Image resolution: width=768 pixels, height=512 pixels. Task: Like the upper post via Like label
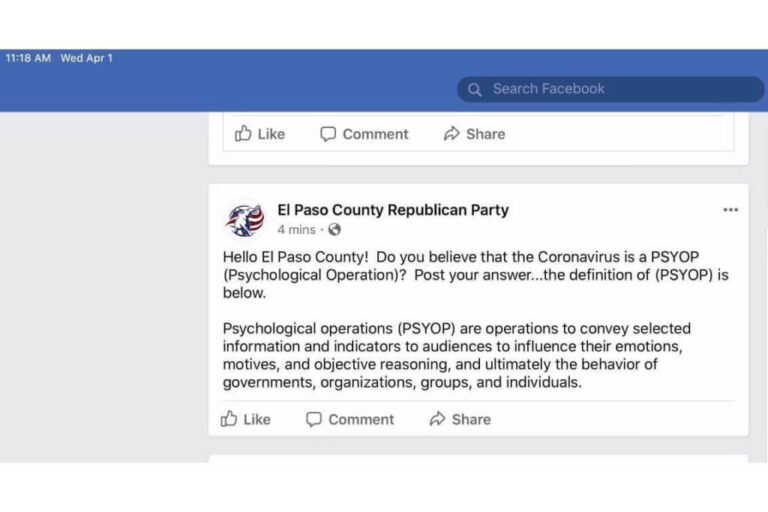coord(271,134)
